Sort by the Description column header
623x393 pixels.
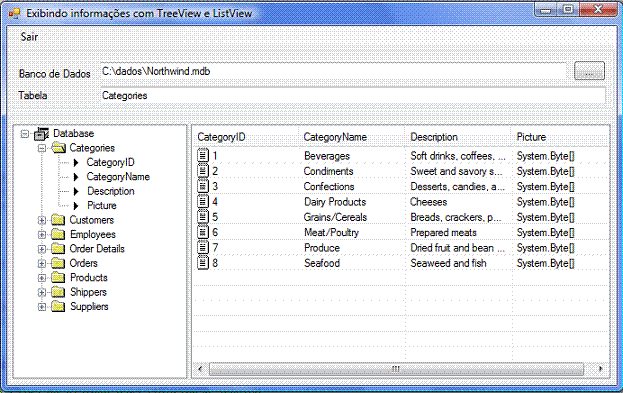pos(458,137)
